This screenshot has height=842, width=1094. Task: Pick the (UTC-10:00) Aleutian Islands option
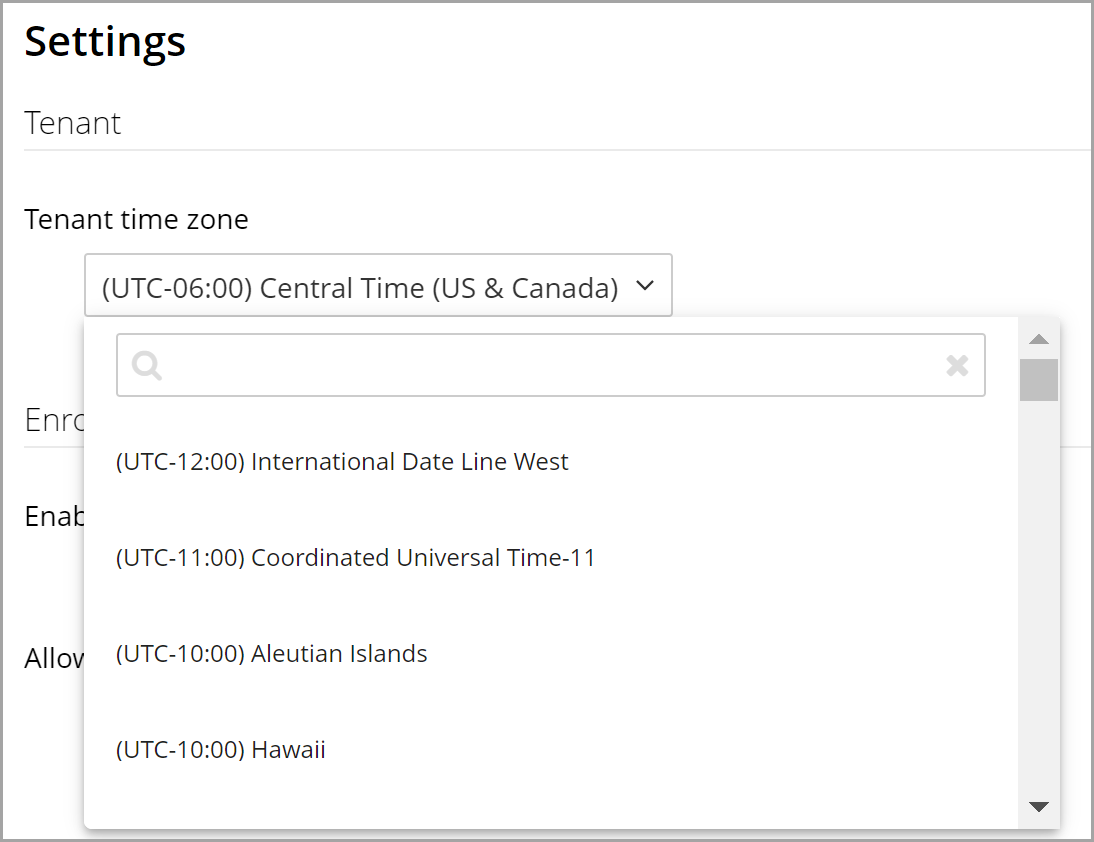(x=272, y=654)
